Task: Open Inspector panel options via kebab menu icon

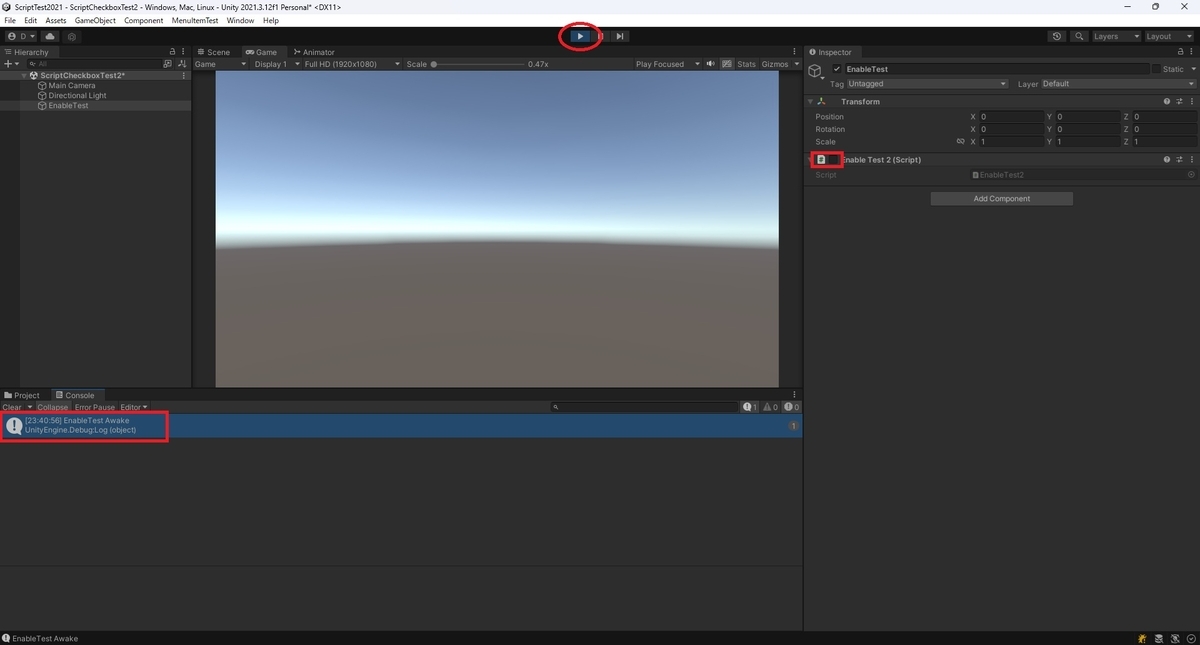Action: pos(1192,51)
